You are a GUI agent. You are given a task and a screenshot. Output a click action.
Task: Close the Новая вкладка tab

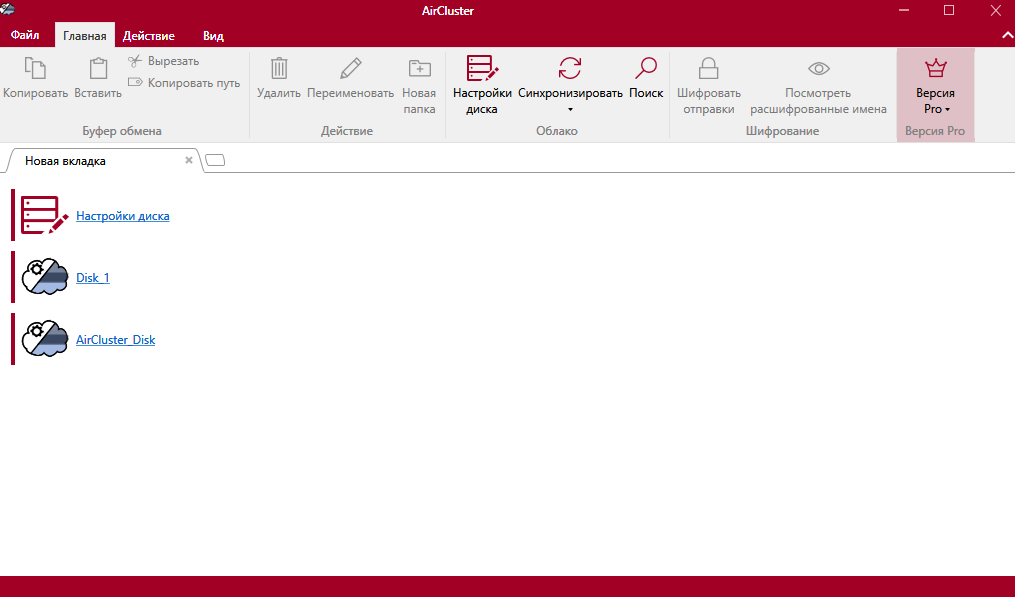tap(189, 160)
